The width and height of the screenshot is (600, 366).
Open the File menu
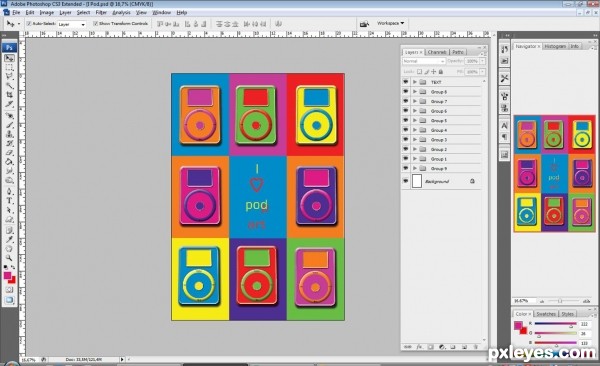tap(16, 13)
